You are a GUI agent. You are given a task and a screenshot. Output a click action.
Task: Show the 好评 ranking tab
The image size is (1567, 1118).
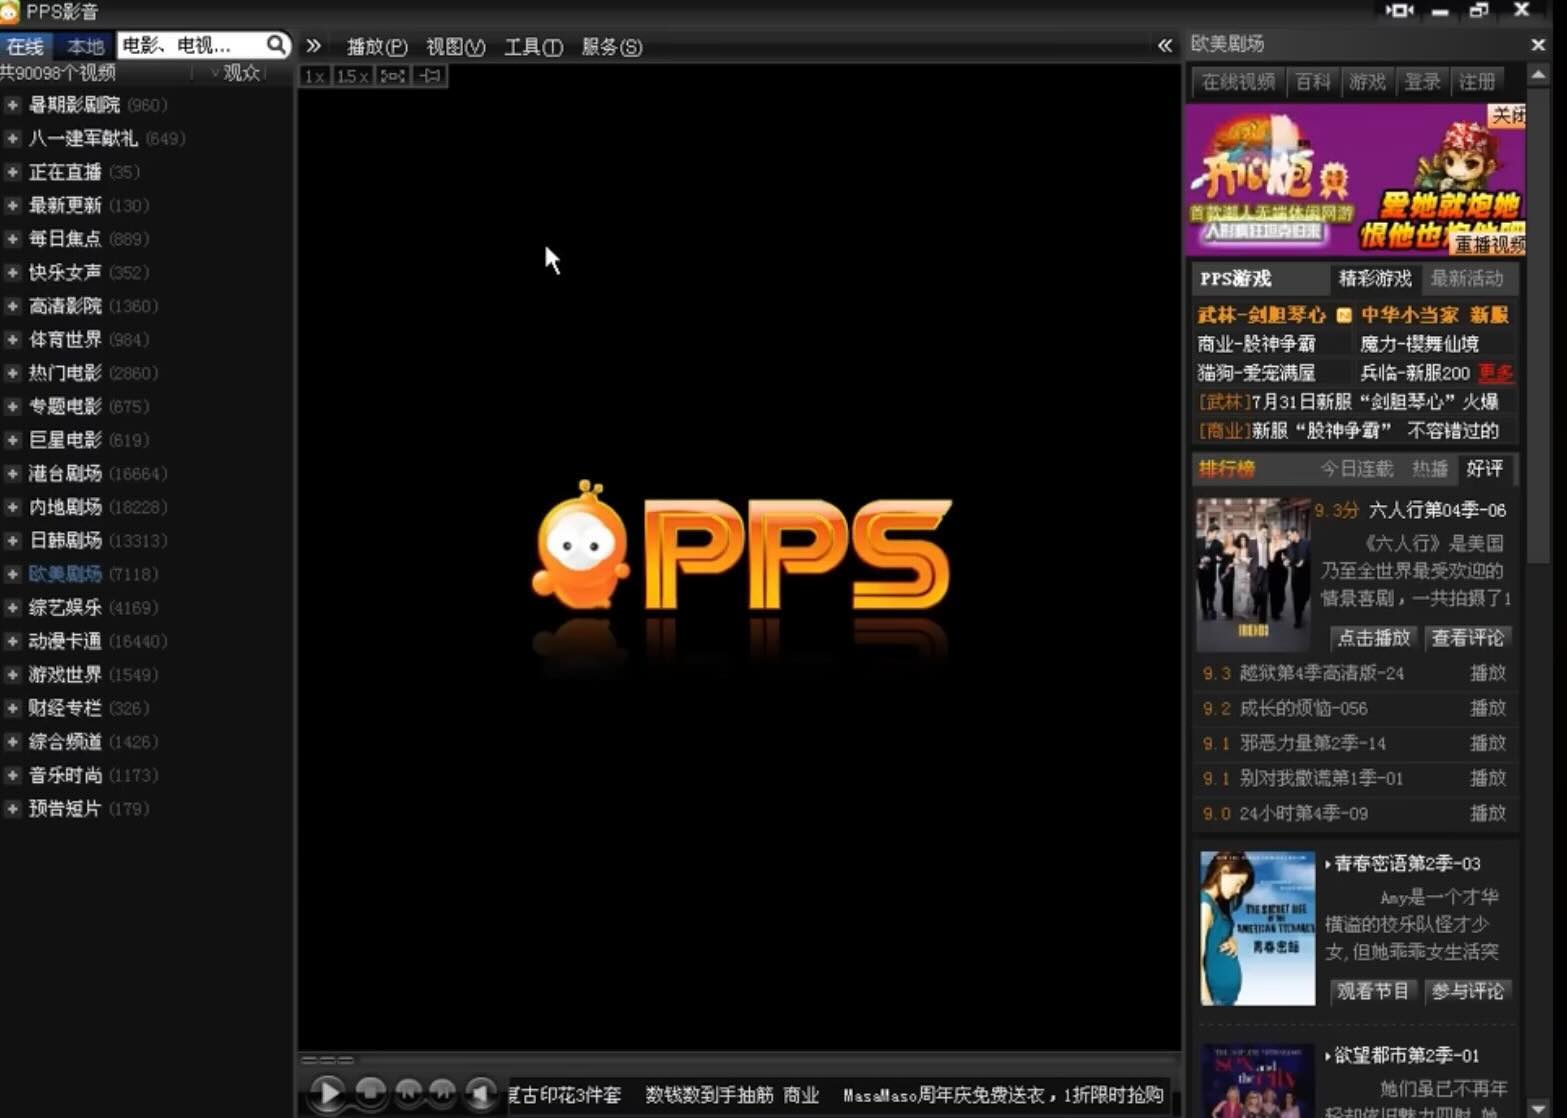click(1484, 469)
